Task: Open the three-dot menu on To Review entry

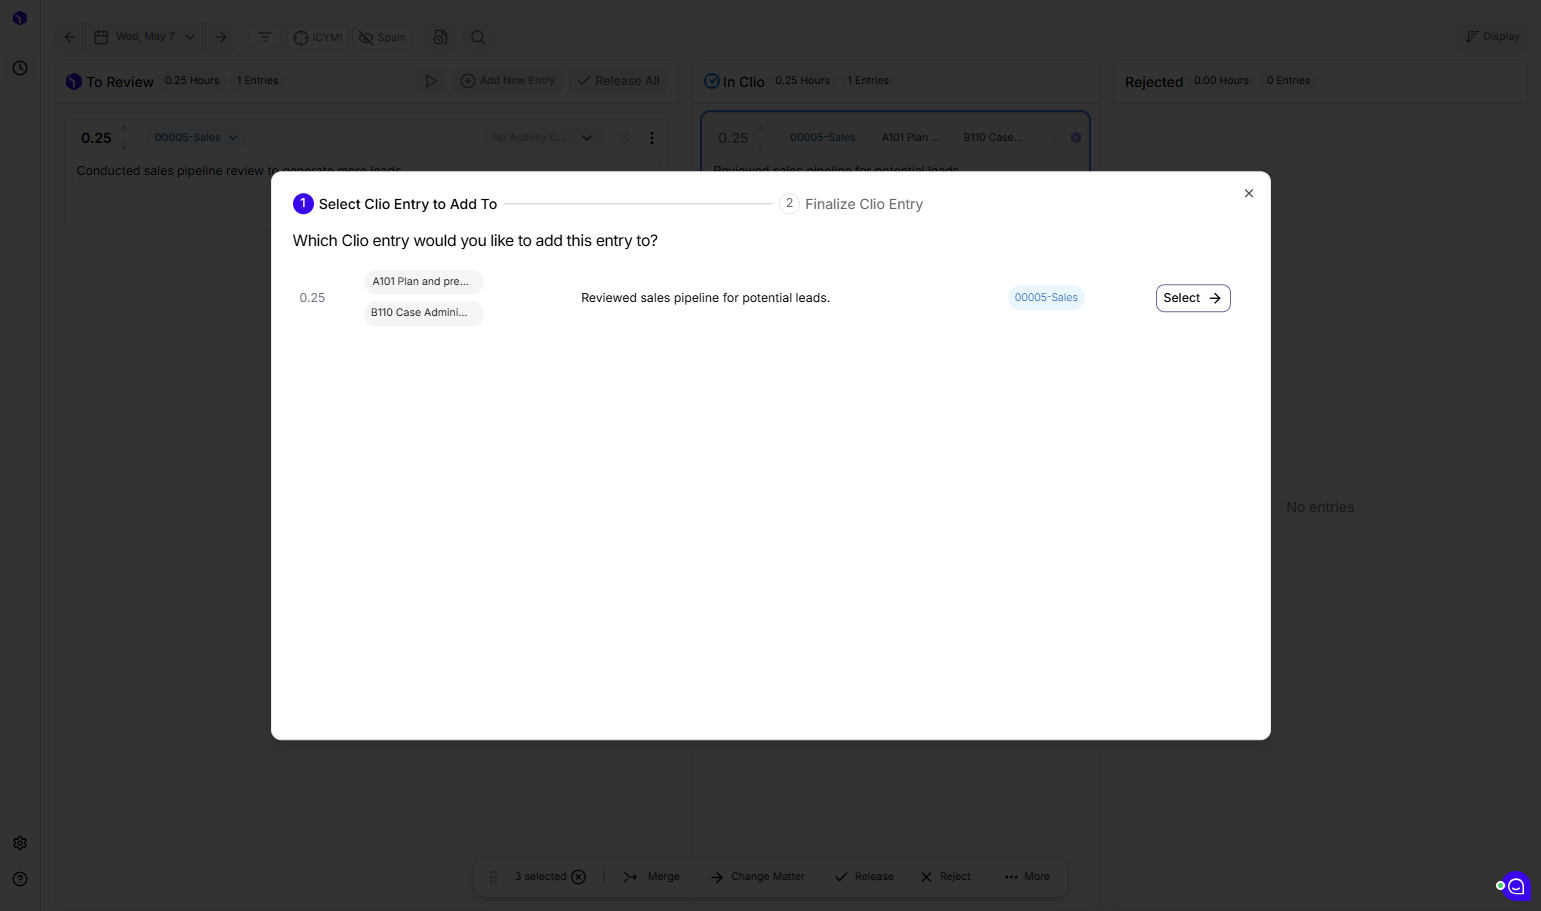Action: [652, 138]
